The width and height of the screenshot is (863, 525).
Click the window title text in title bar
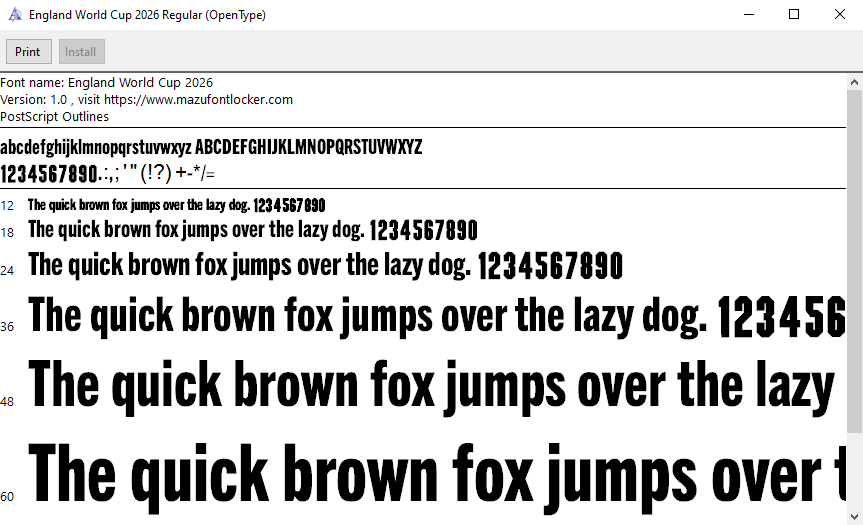click(147, 15)
